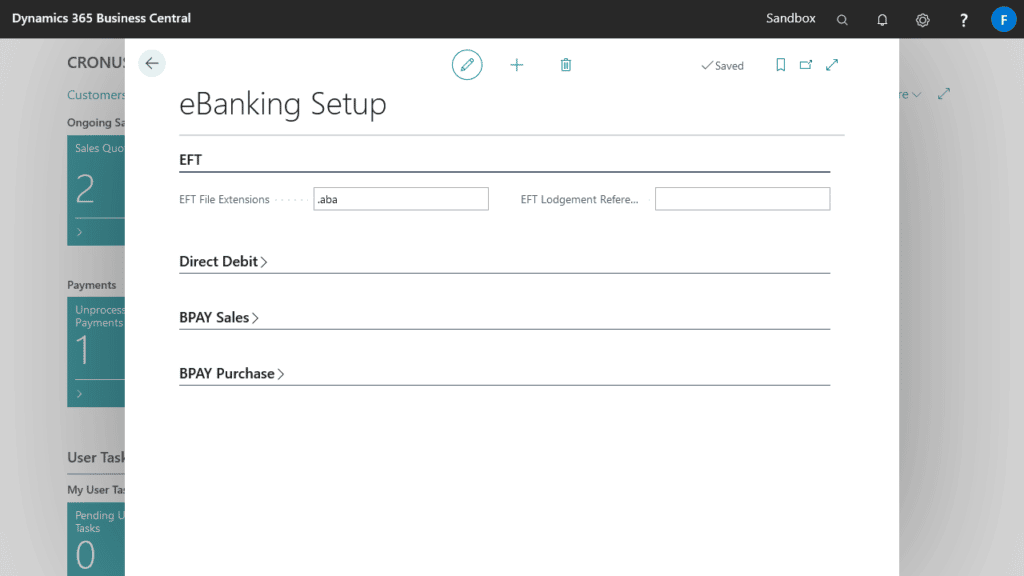Bookmark this page using the bookmark icon
This screenshot has width=1024, height=576.
[x=780, y=64]
